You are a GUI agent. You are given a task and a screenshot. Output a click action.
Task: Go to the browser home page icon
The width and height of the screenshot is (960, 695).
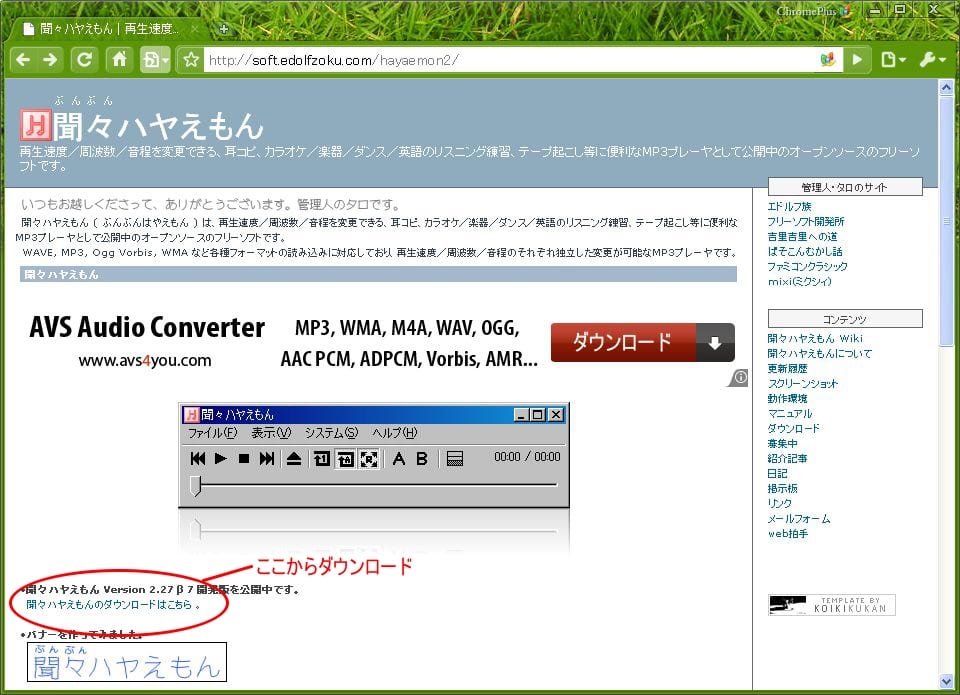119,60
